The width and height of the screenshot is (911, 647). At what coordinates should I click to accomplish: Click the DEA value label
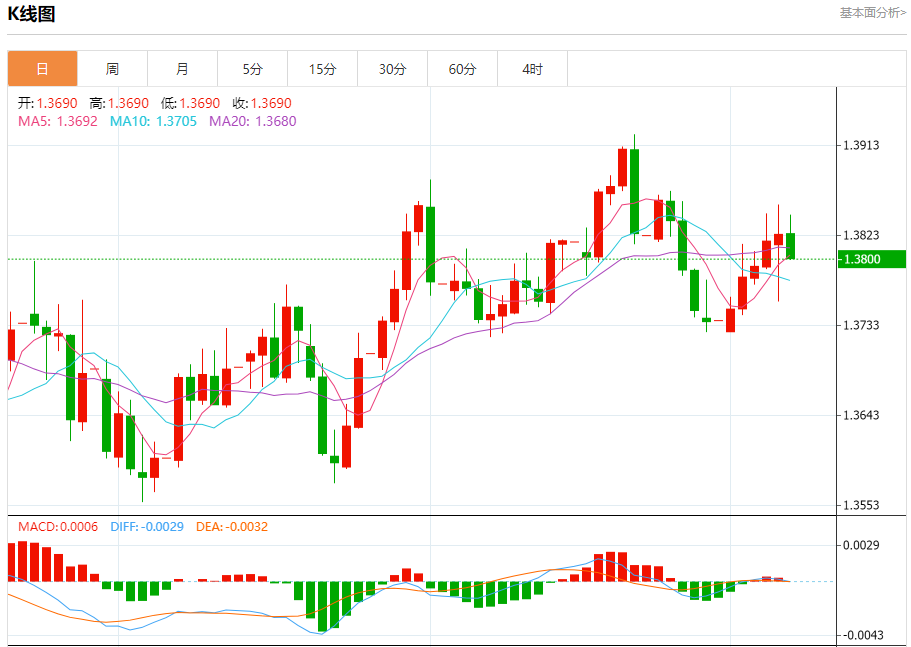pyautogui.click(x=232, y=527)
